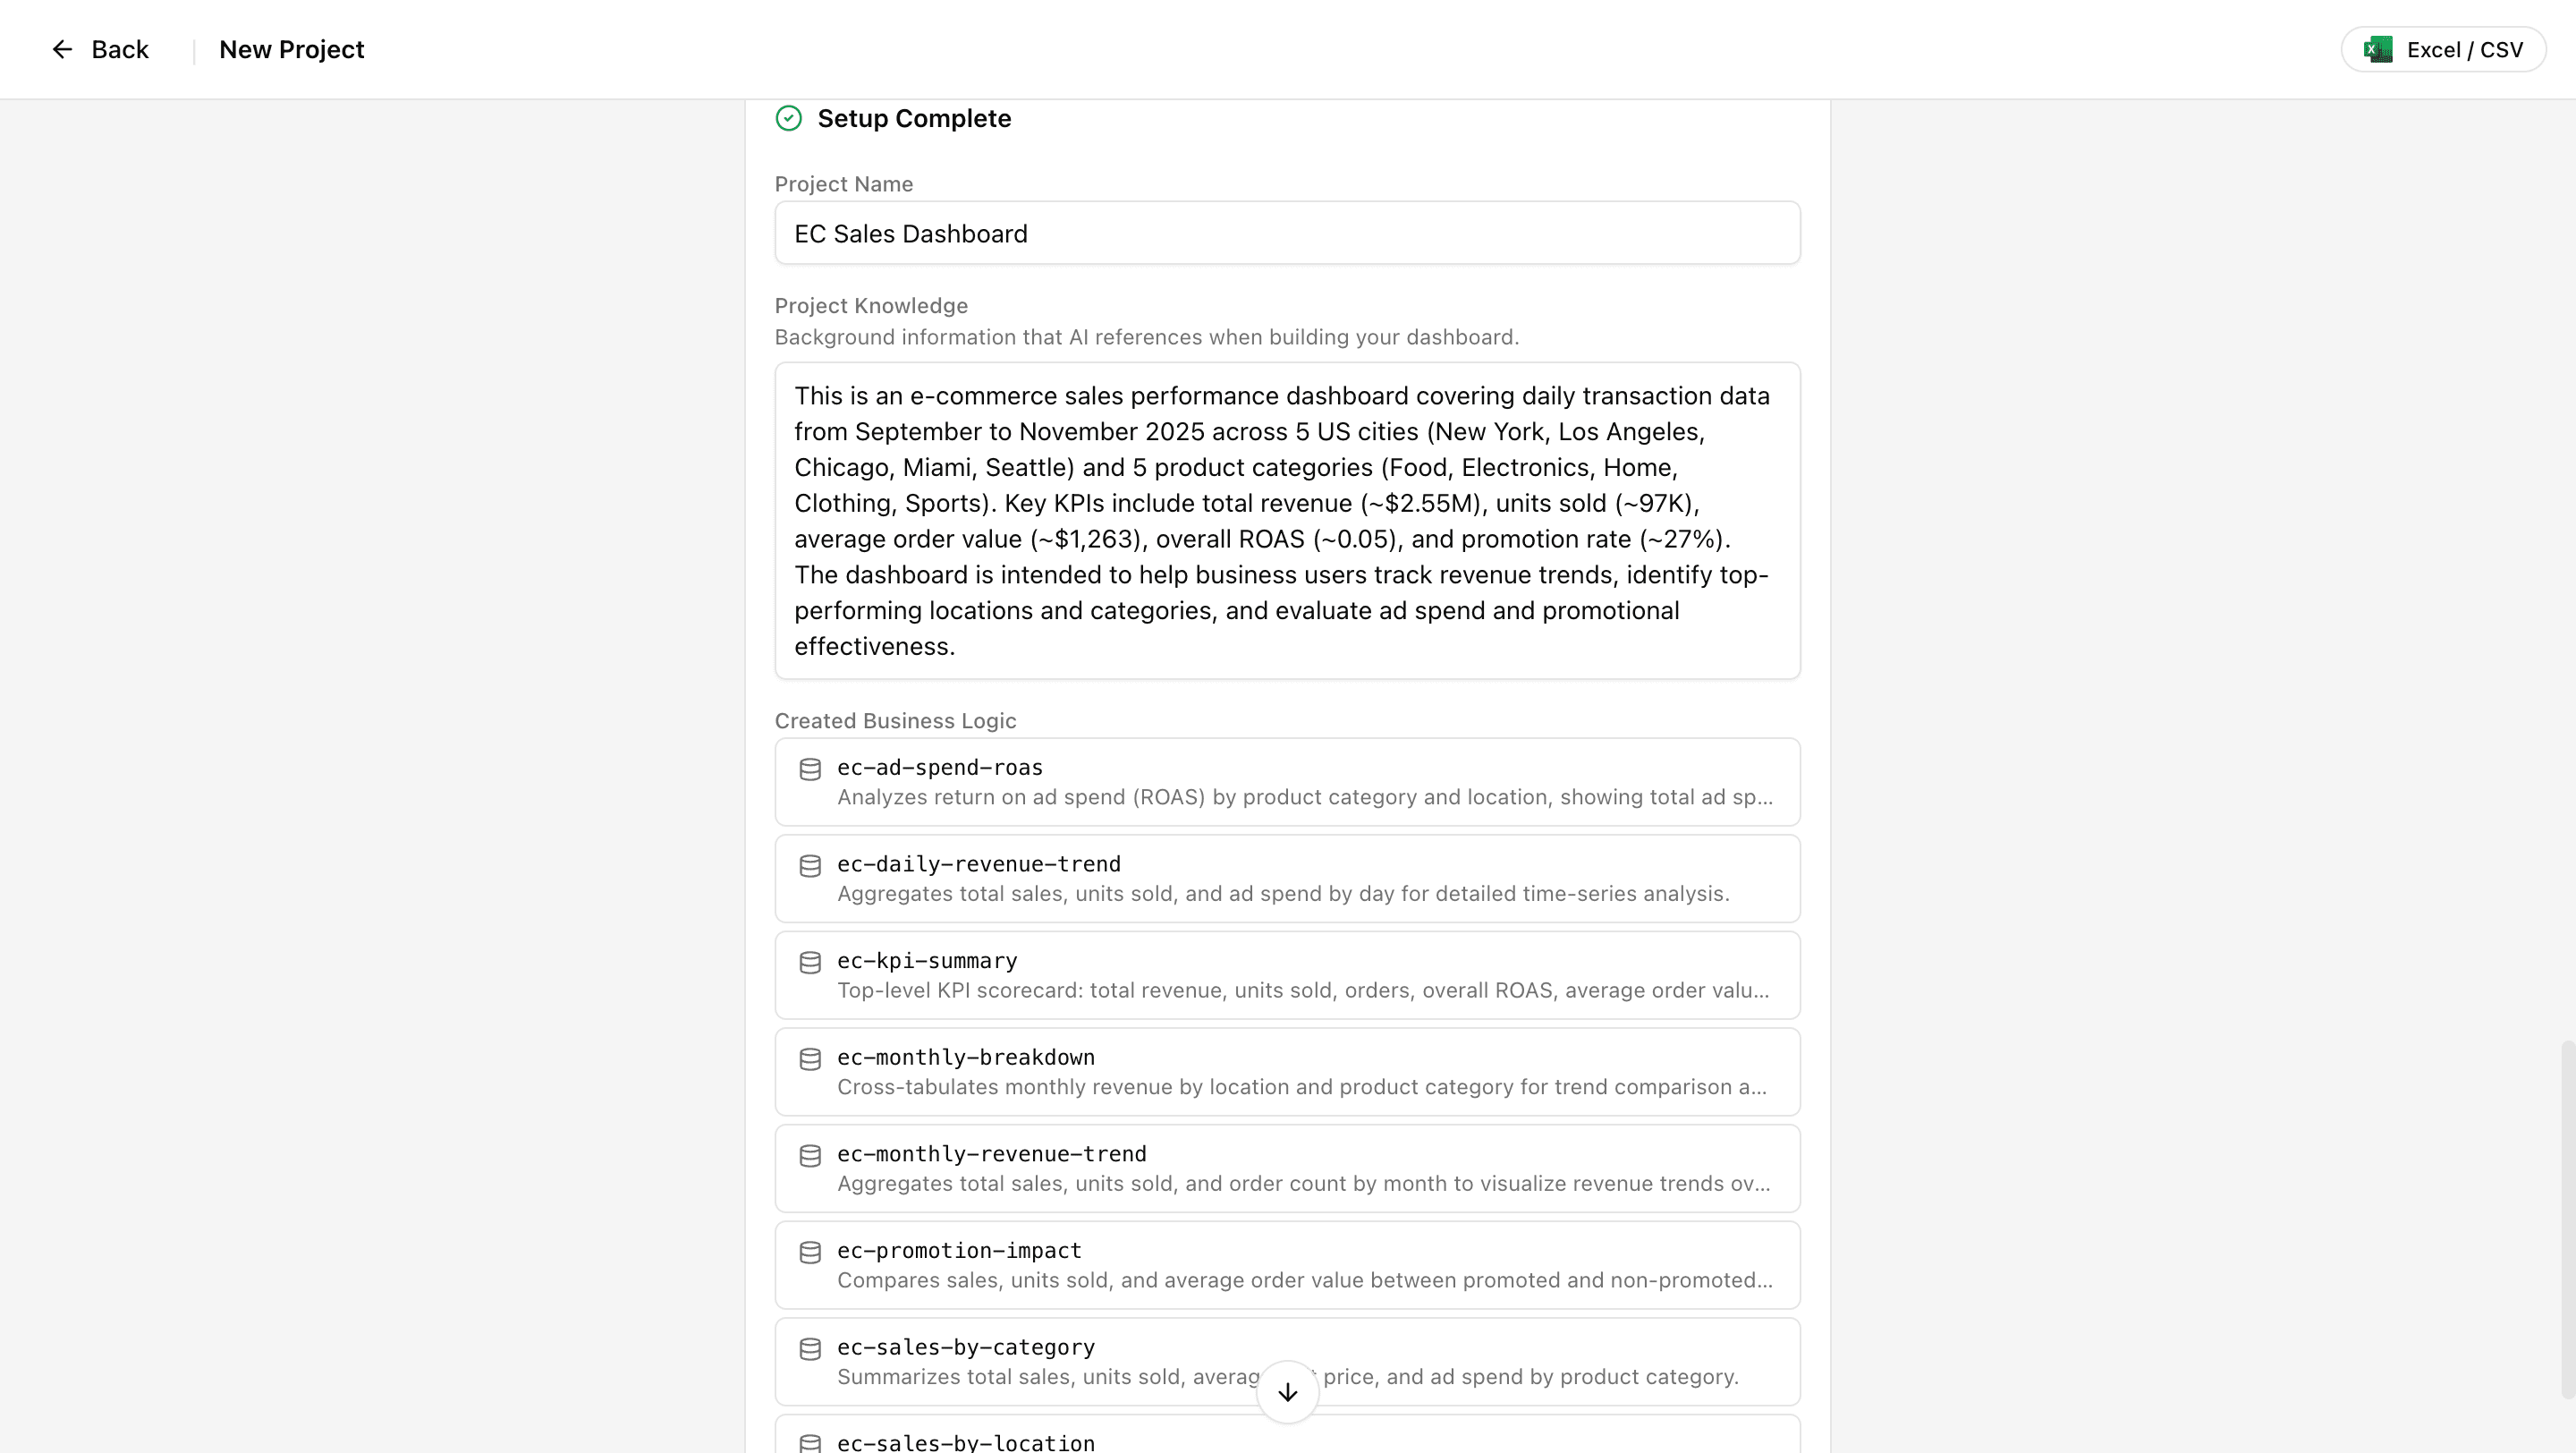Click the Project Name input field
Image resolution: width=2576 pixels, height=1453 pixels.
point(1287,234)
